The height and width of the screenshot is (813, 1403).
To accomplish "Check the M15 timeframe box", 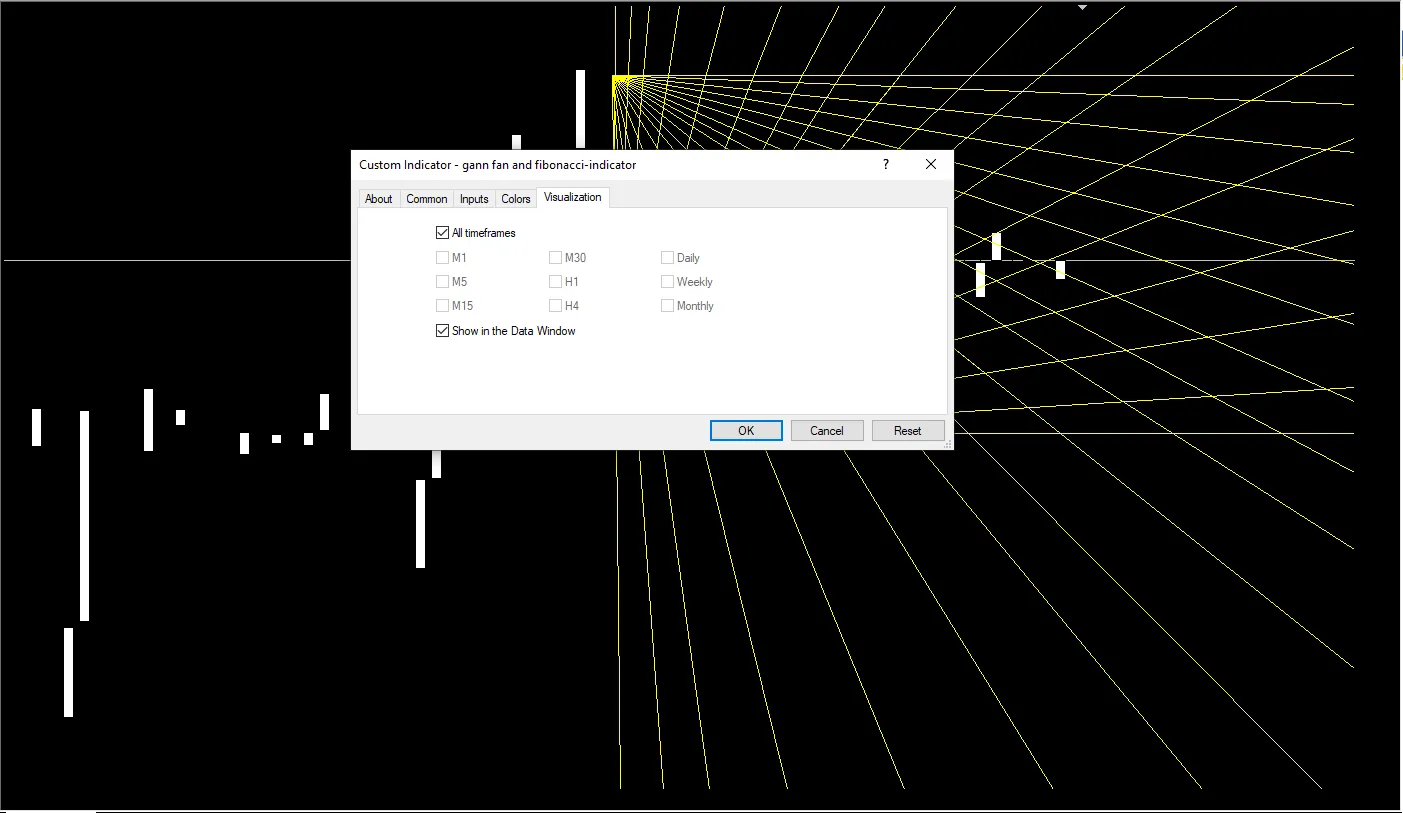I will [x=443, y=306].
